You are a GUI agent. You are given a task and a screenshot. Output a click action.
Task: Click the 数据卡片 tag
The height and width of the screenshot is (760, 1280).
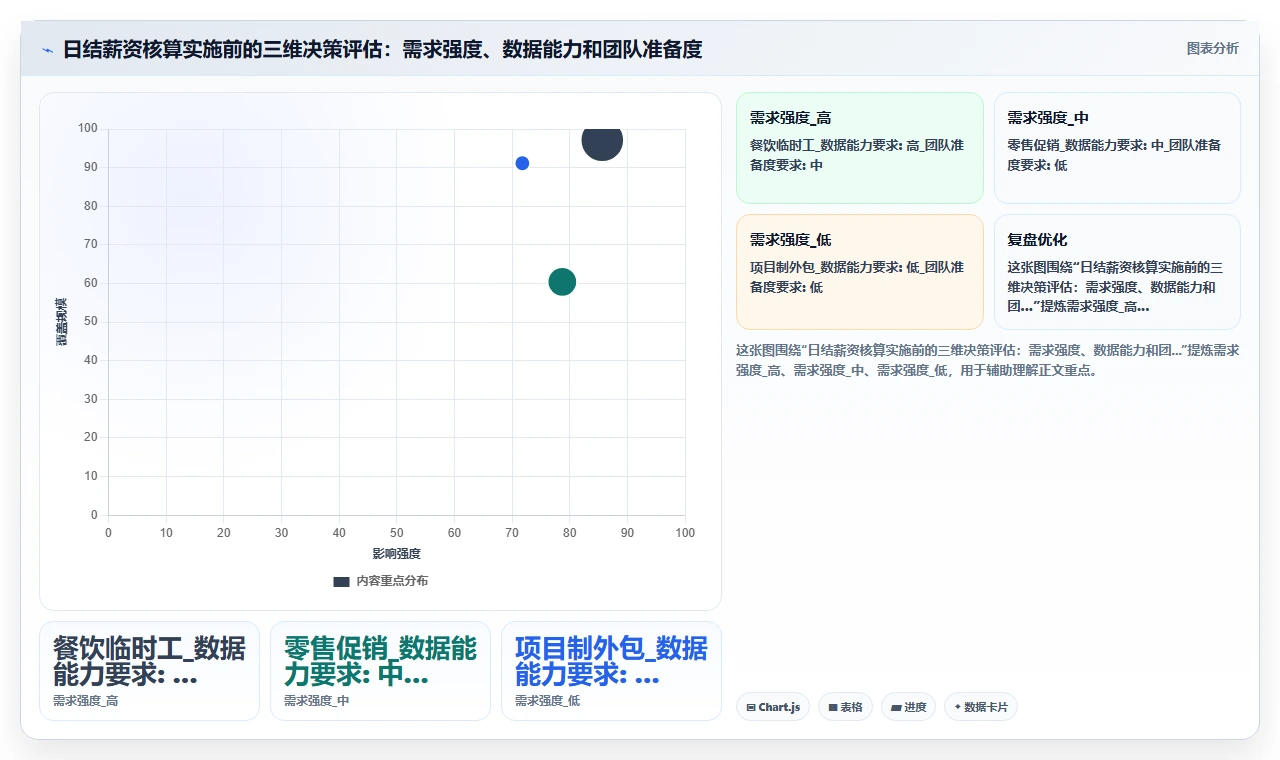click(981, 707)
